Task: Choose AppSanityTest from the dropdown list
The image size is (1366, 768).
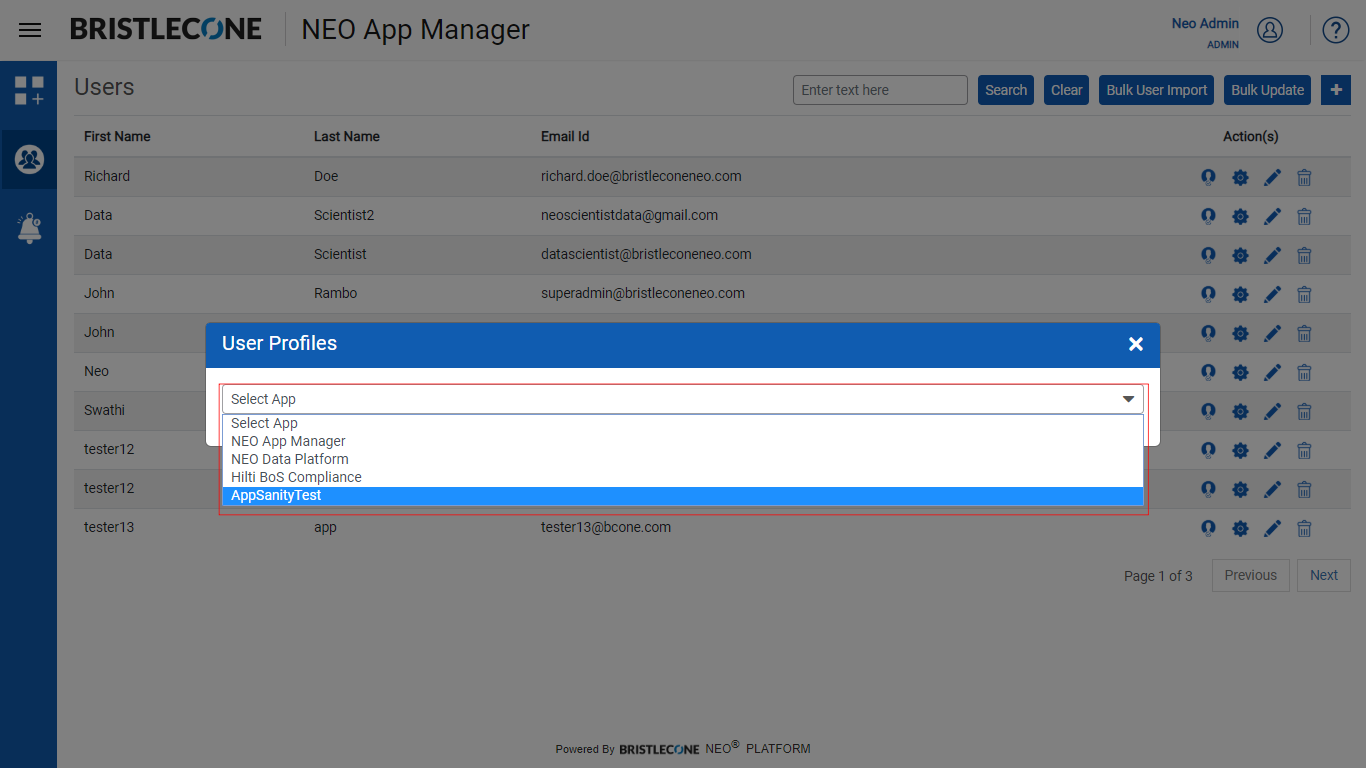Action: 683,496
